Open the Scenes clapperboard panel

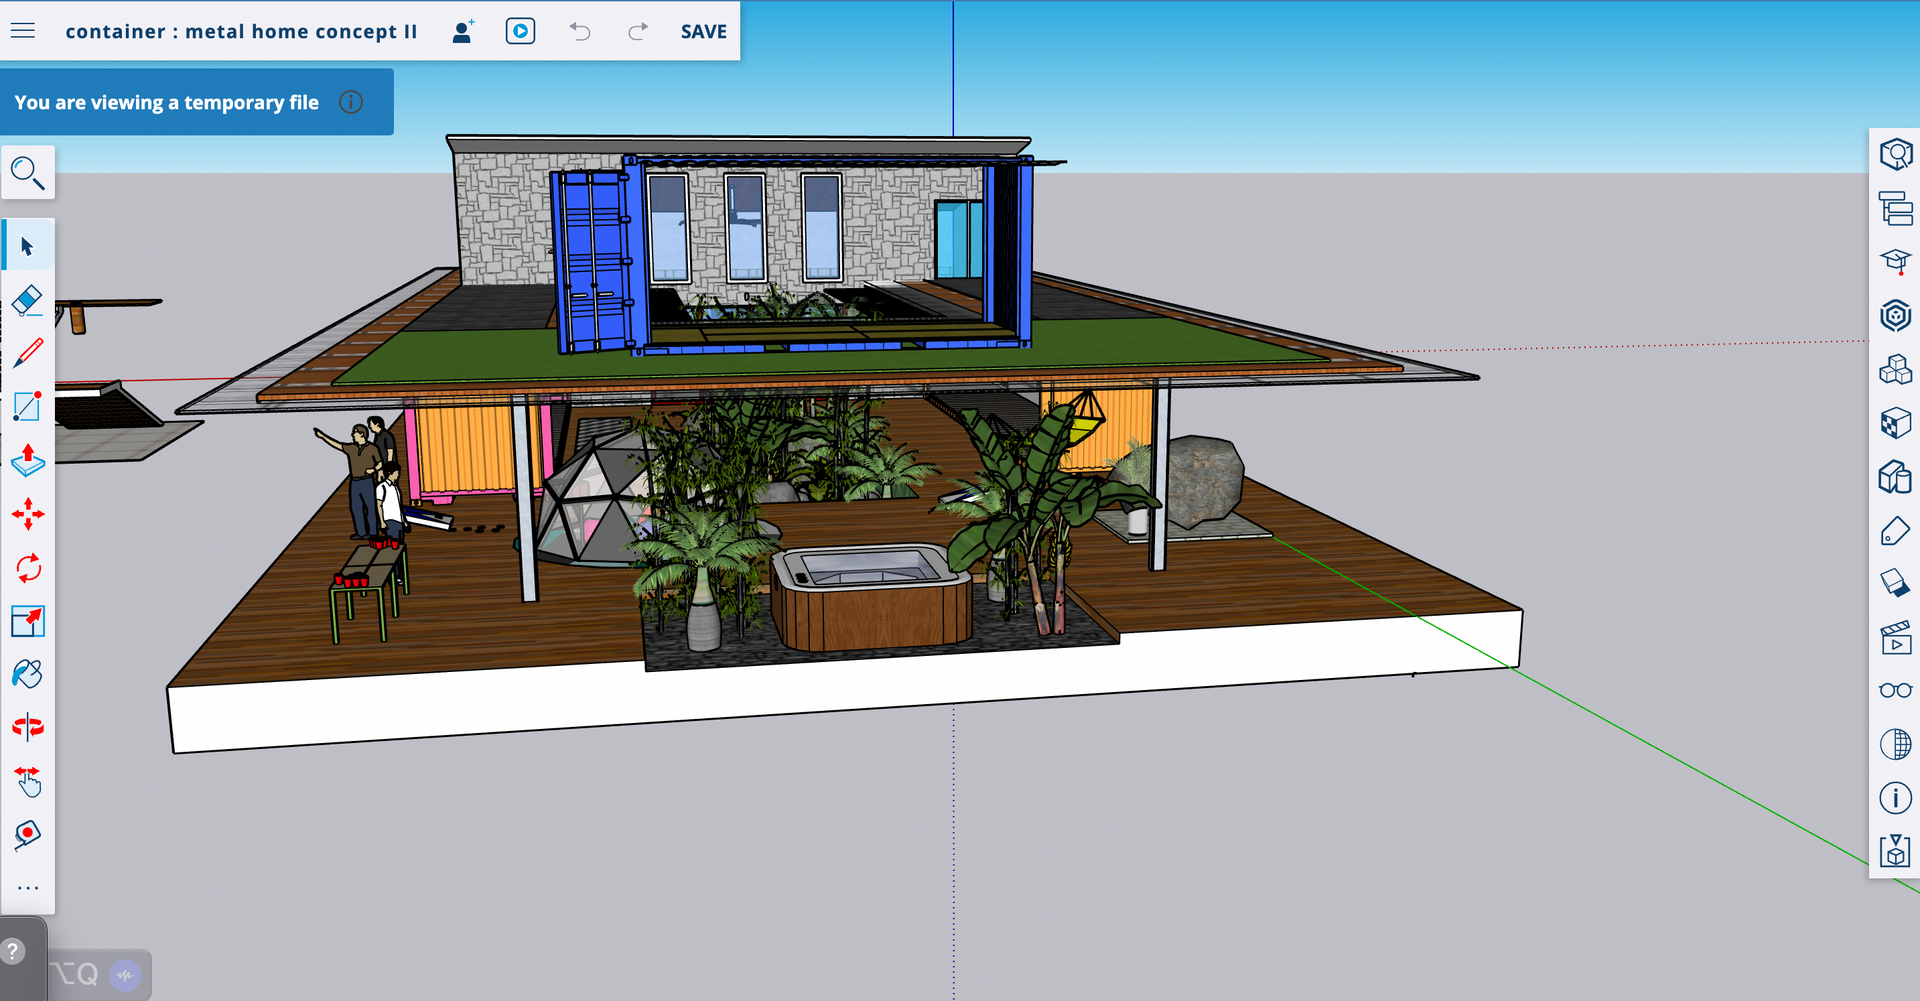(1895, 637)
